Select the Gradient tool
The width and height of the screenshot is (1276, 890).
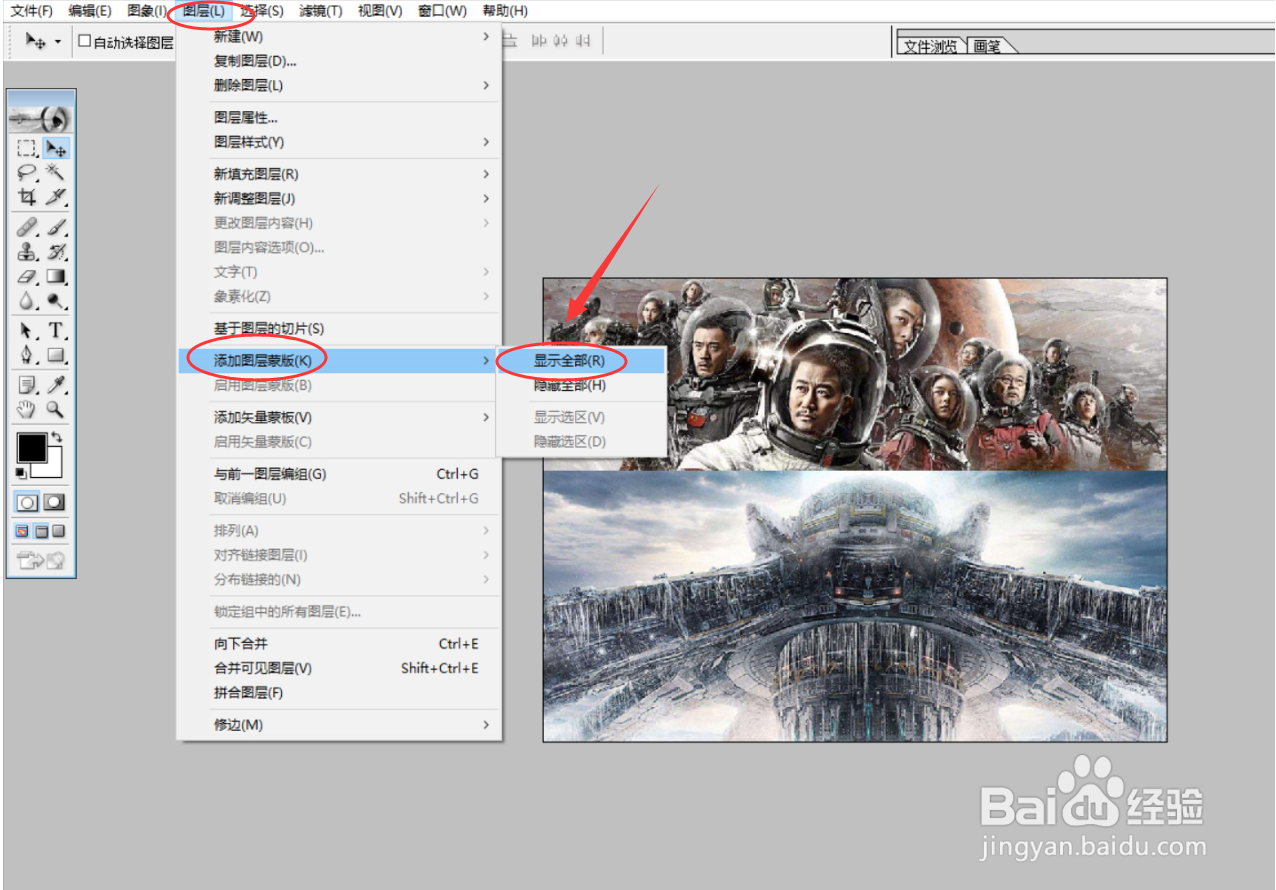56,276
